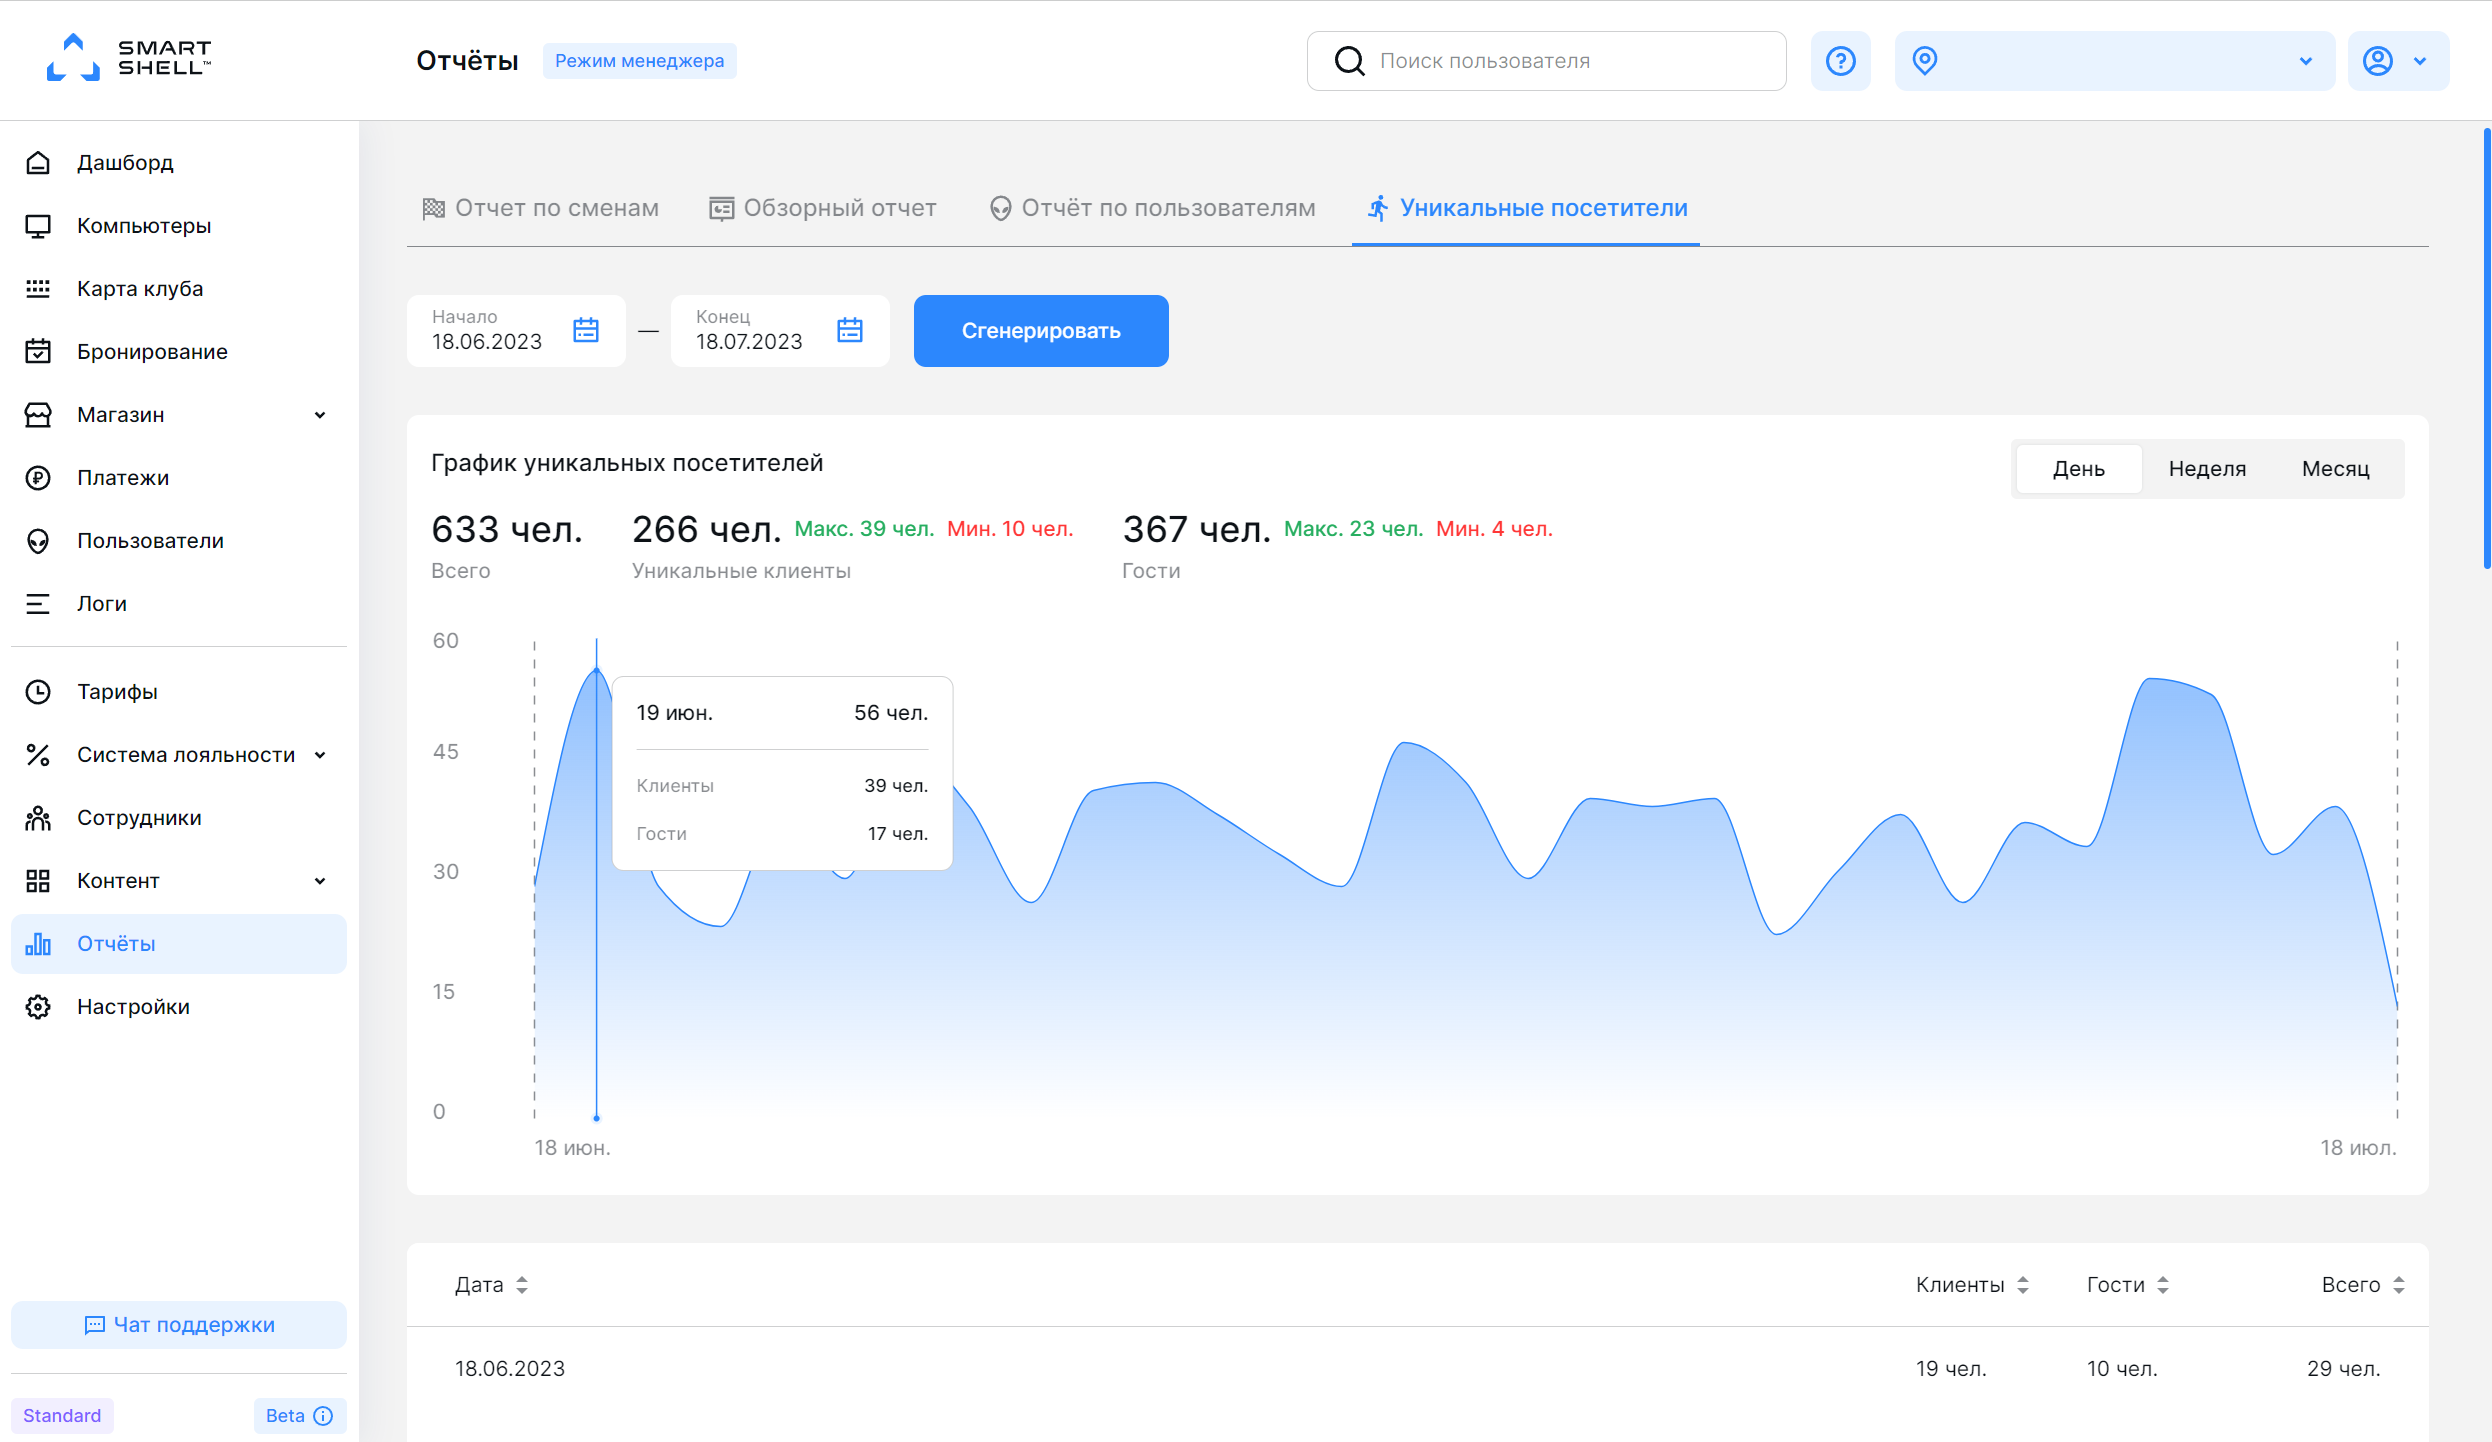The width and height of the screenshot is (2492, 1442).
Task: Open the Дашборд home icon
Action: pos(38,163)
